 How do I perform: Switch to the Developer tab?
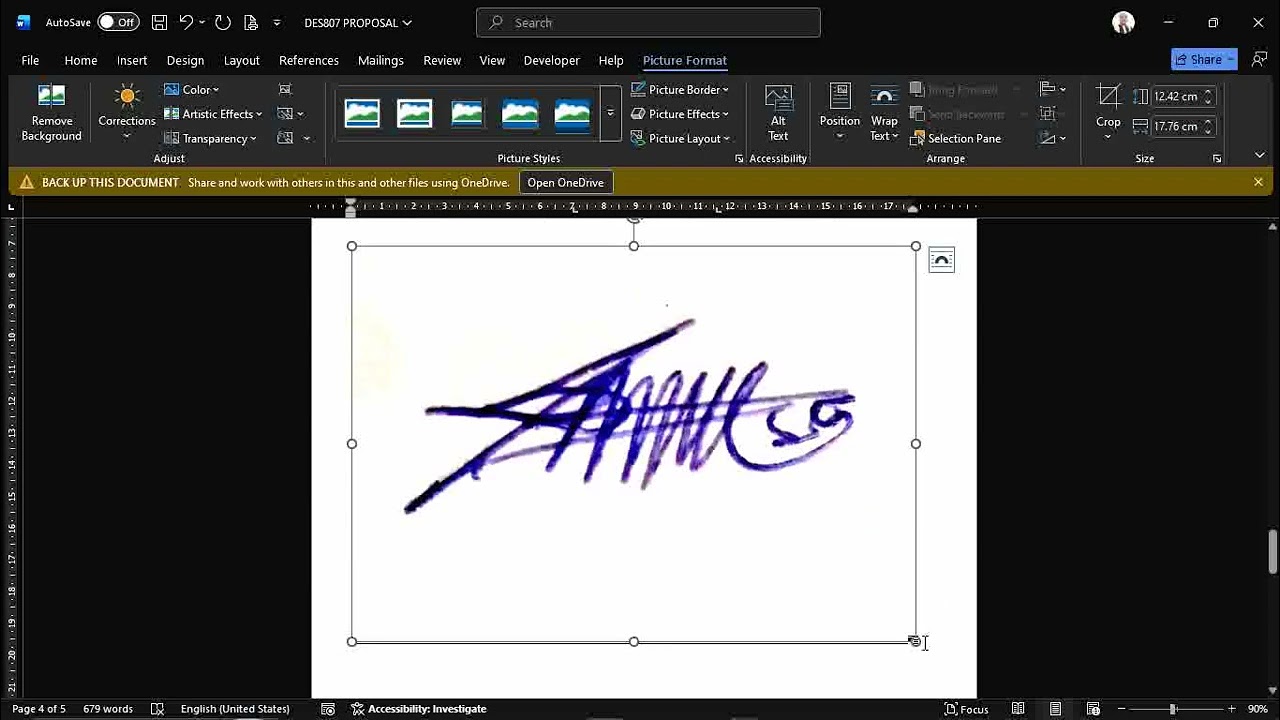[x=552, y=60]
